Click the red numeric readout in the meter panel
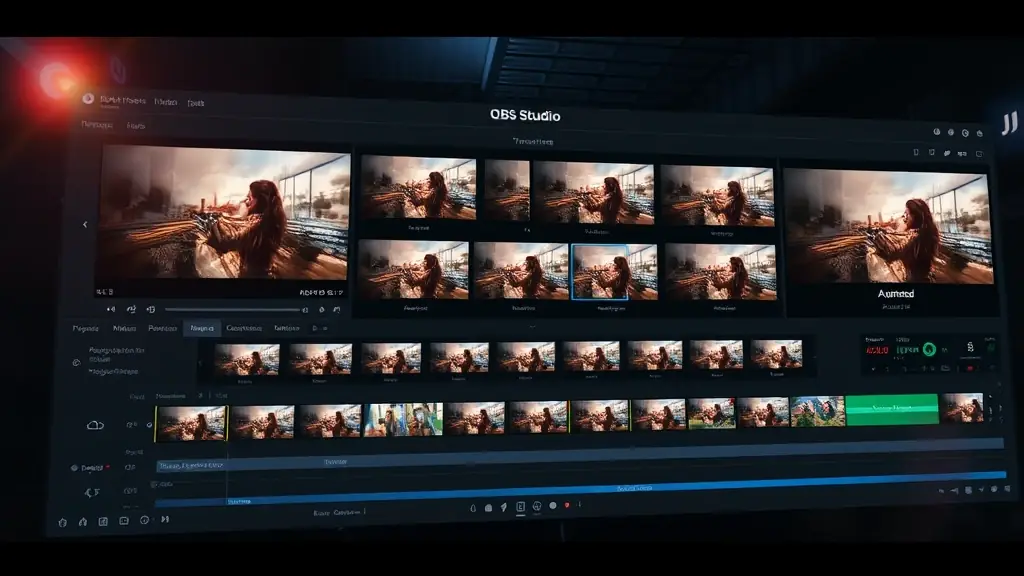This screenshot has width=1024, height=576. (x=876, y=351)
